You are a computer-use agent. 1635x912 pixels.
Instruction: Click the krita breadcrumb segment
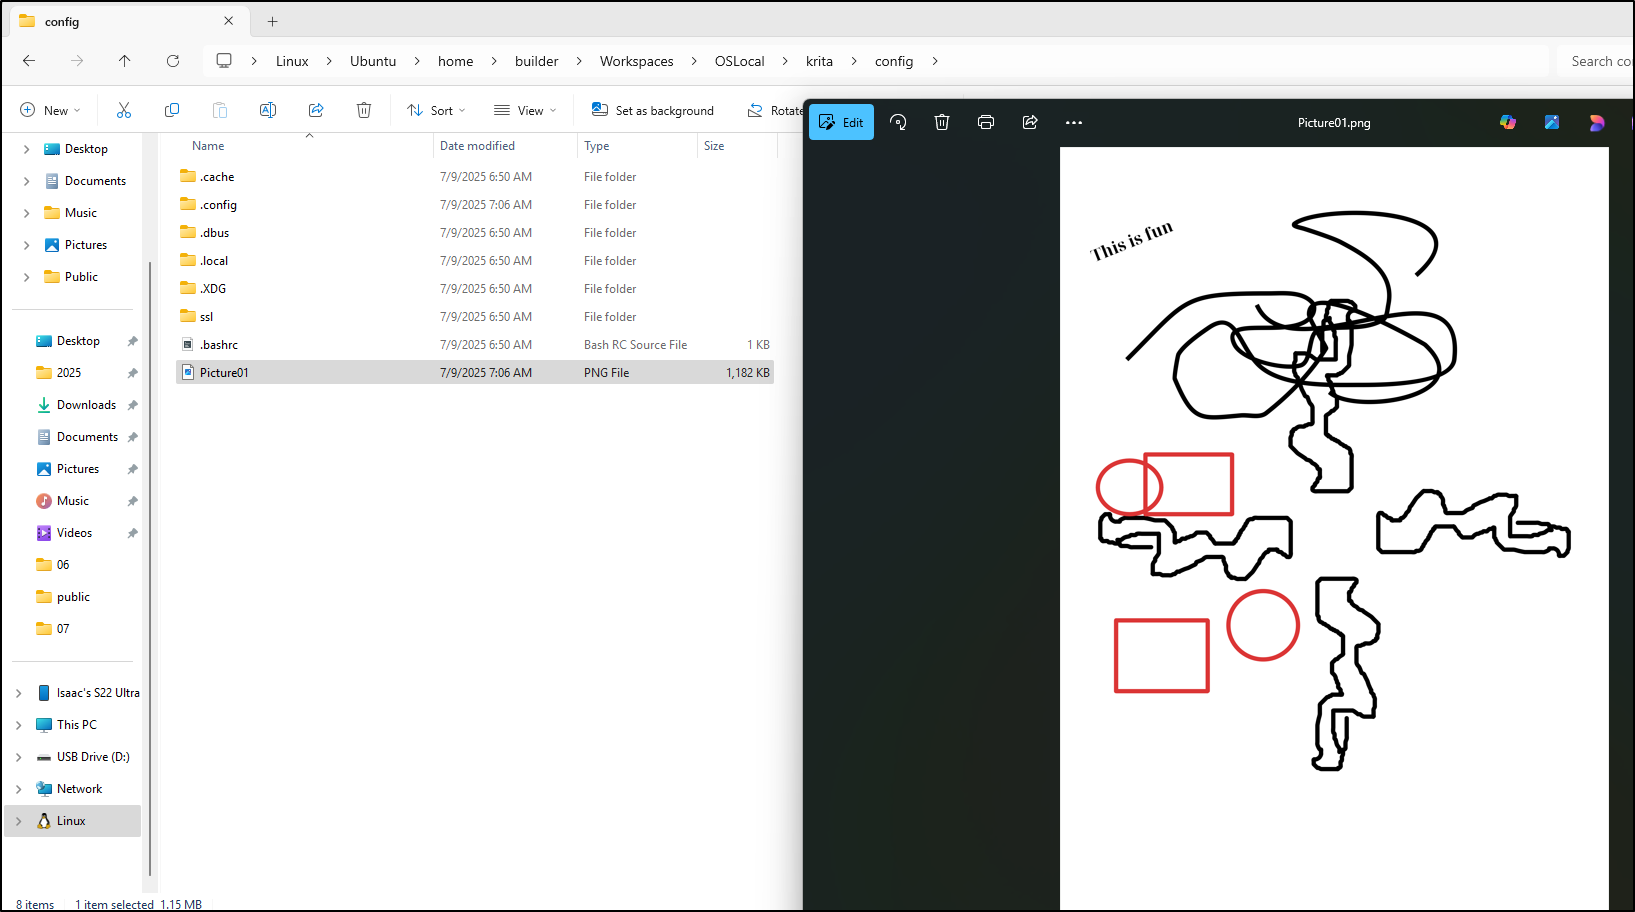point(820,61)
